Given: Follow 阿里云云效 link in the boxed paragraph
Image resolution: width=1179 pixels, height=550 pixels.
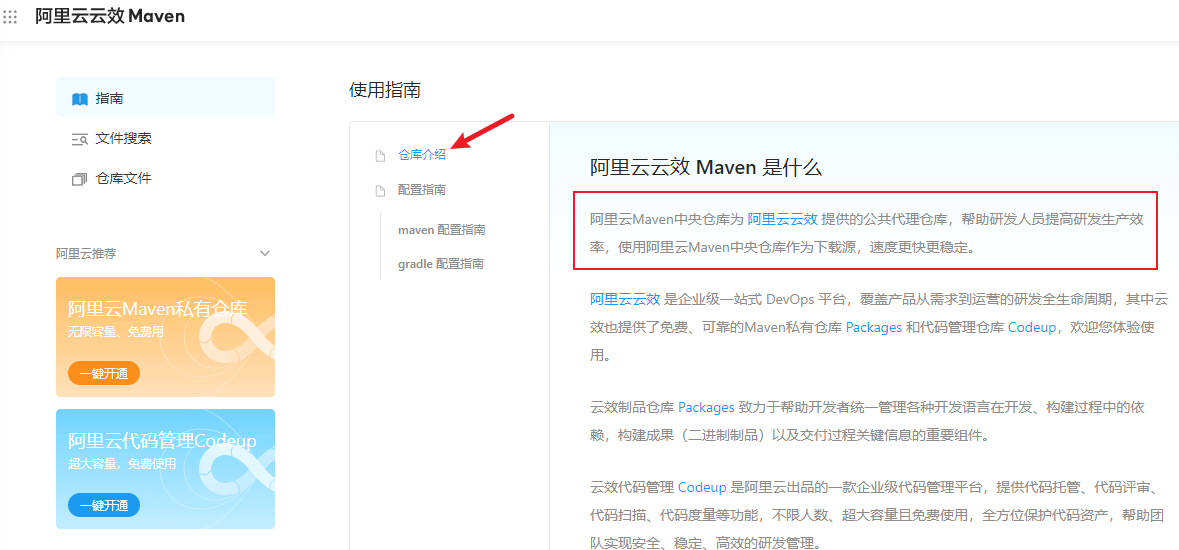Looking at the screenshot, I should (x=782, y=220).
